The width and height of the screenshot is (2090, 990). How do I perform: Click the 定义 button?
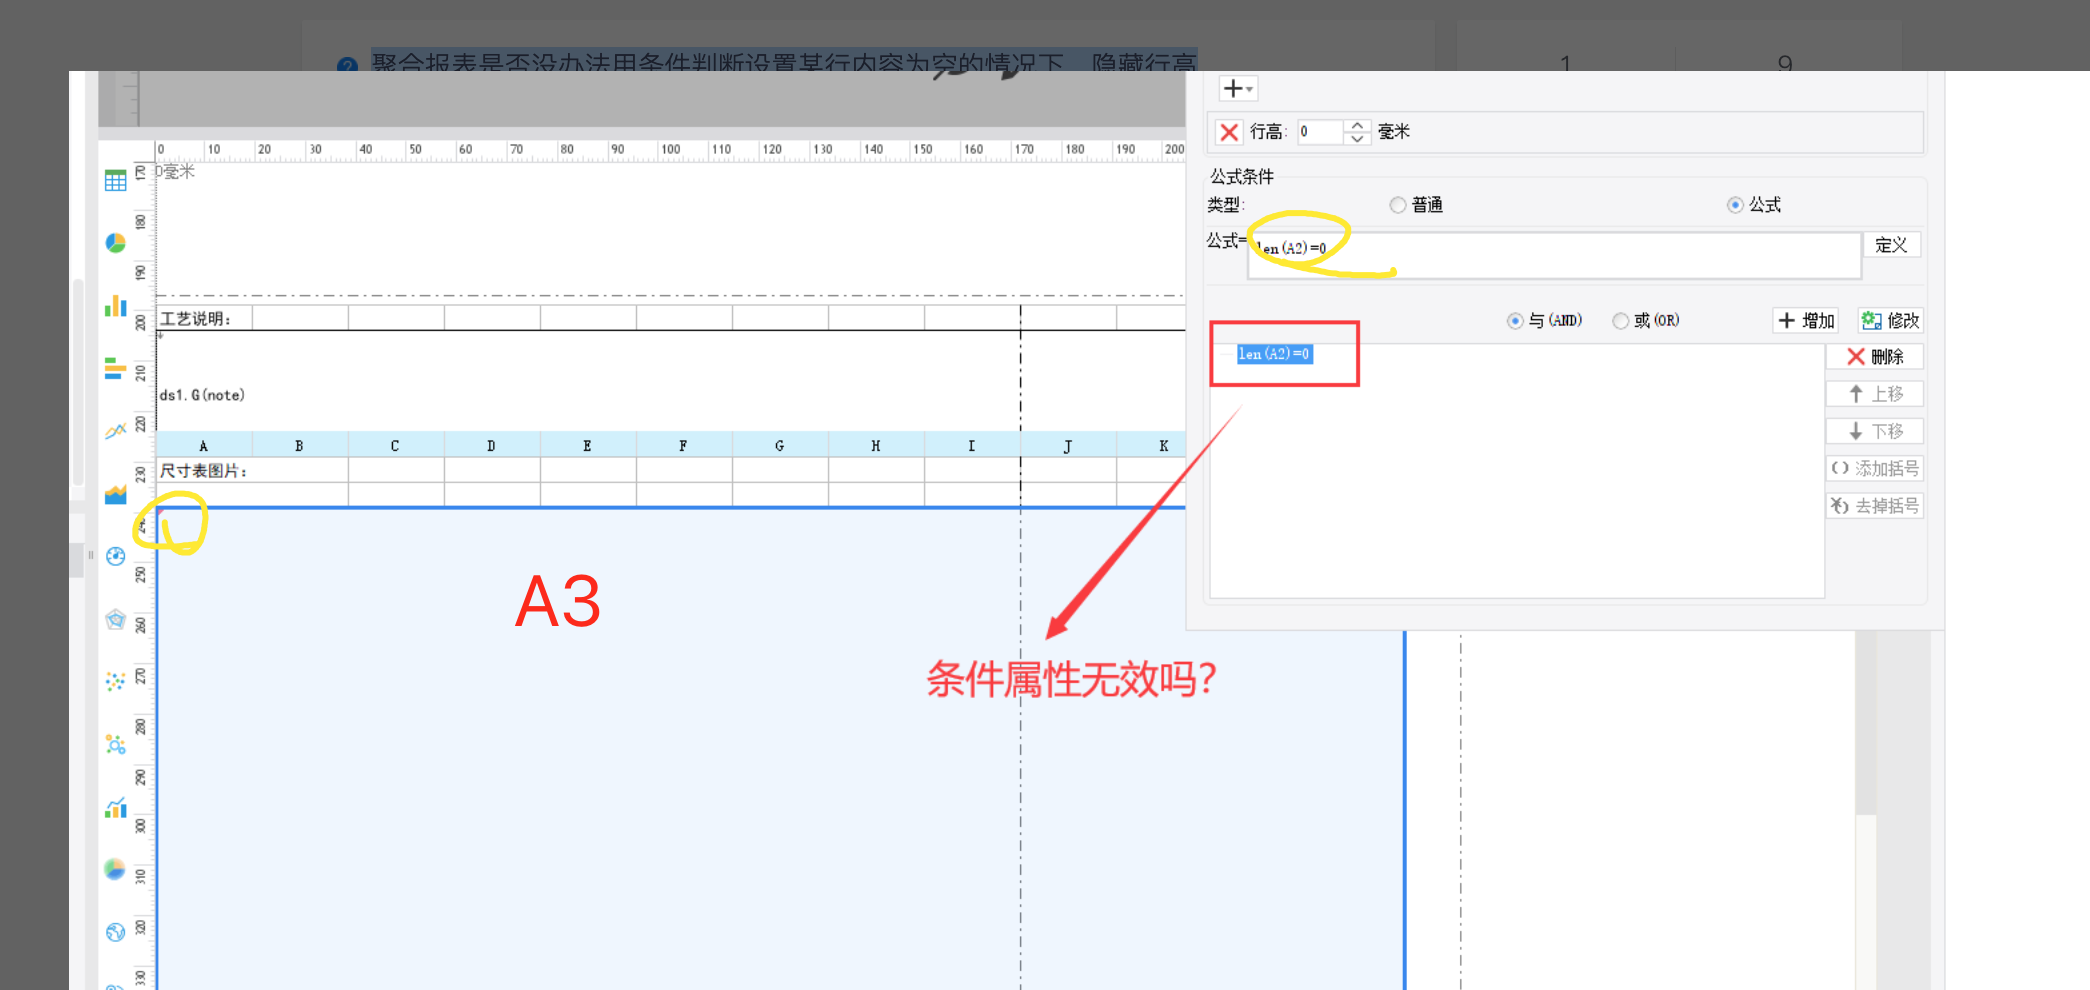[1890, 245]
